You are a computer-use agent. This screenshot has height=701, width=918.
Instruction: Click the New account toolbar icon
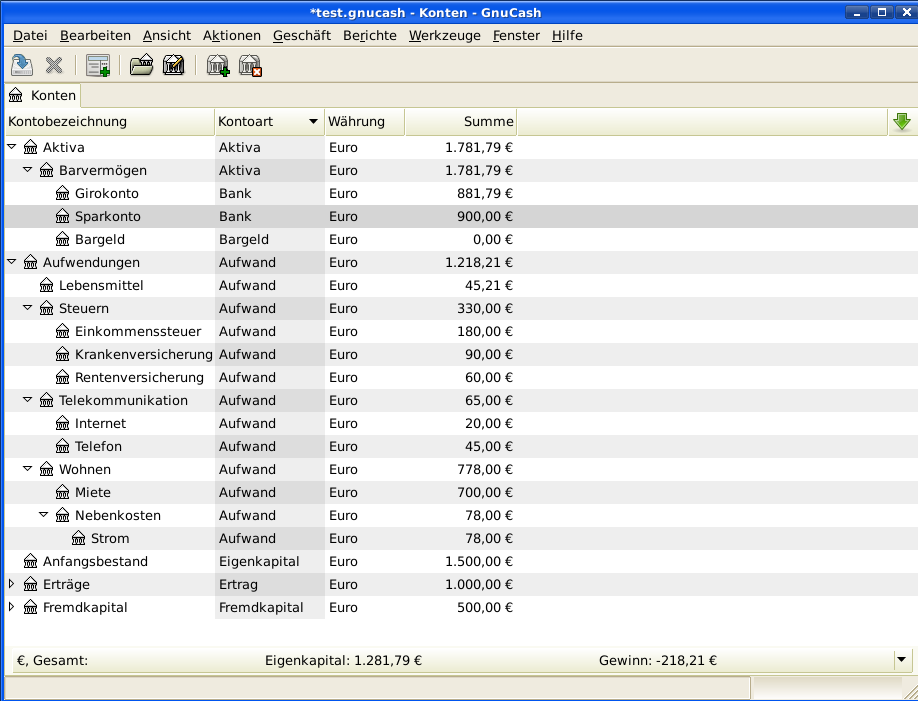217,66
